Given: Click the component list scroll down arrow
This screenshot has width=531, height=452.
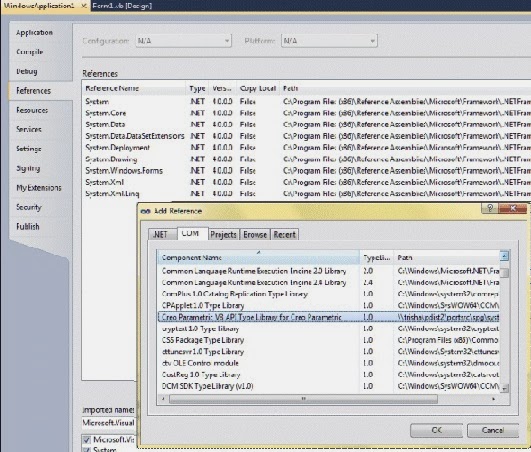Looking at the screenshot, I should pos(504,388).
